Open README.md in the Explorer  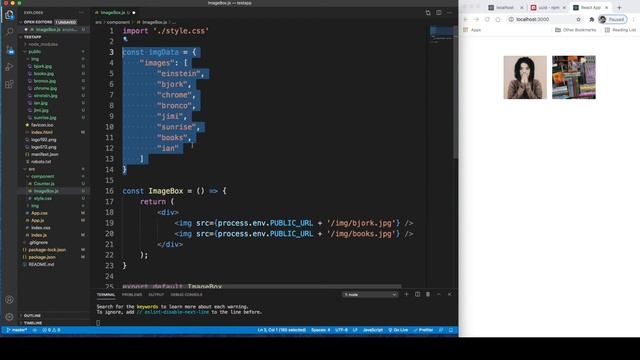(x=41, y=264)
